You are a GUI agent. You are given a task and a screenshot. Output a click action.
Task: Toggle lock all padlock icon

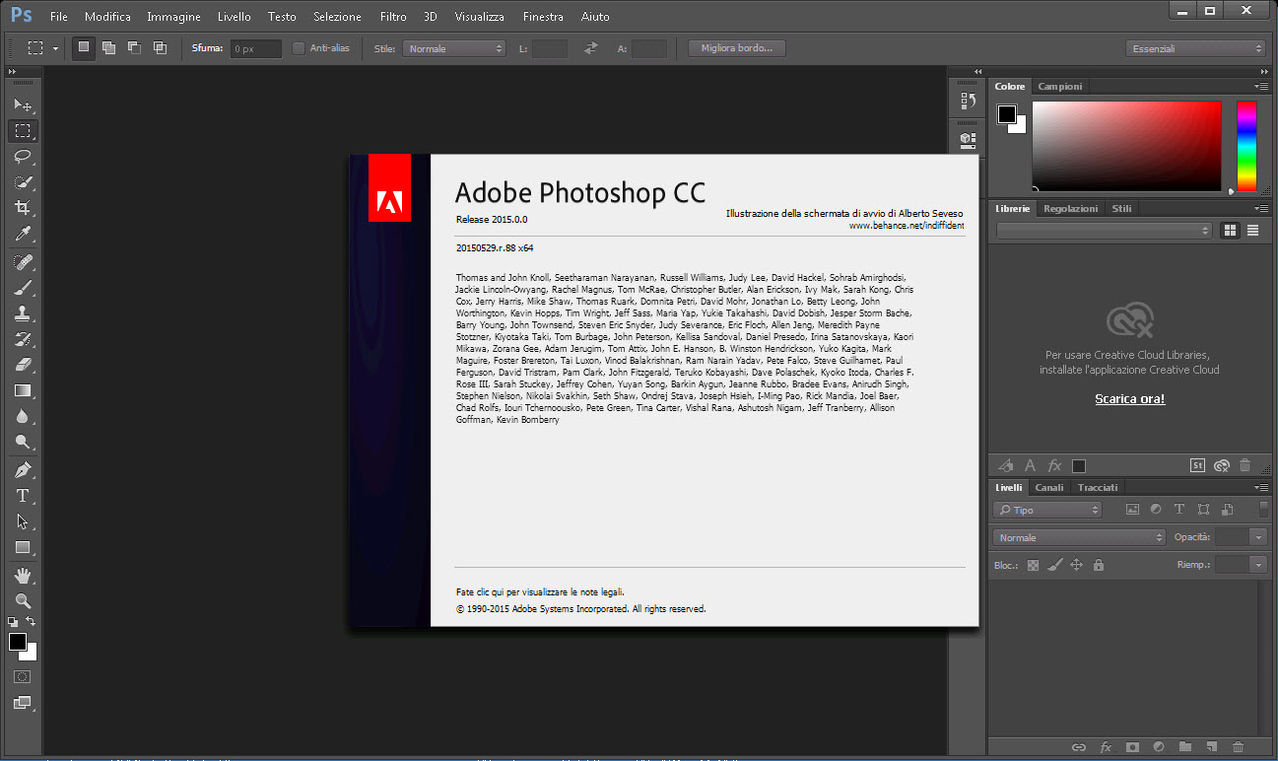pos(1099,565)
